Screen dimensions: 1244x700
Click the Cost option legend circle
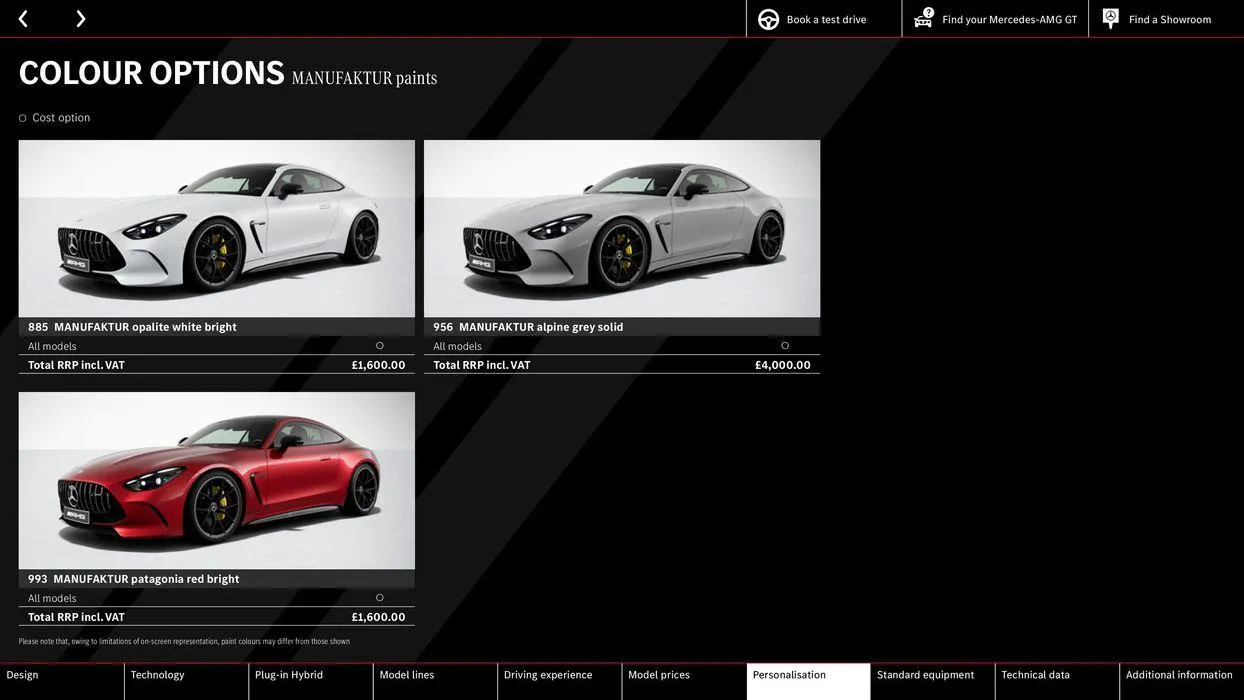click(22, 118)
